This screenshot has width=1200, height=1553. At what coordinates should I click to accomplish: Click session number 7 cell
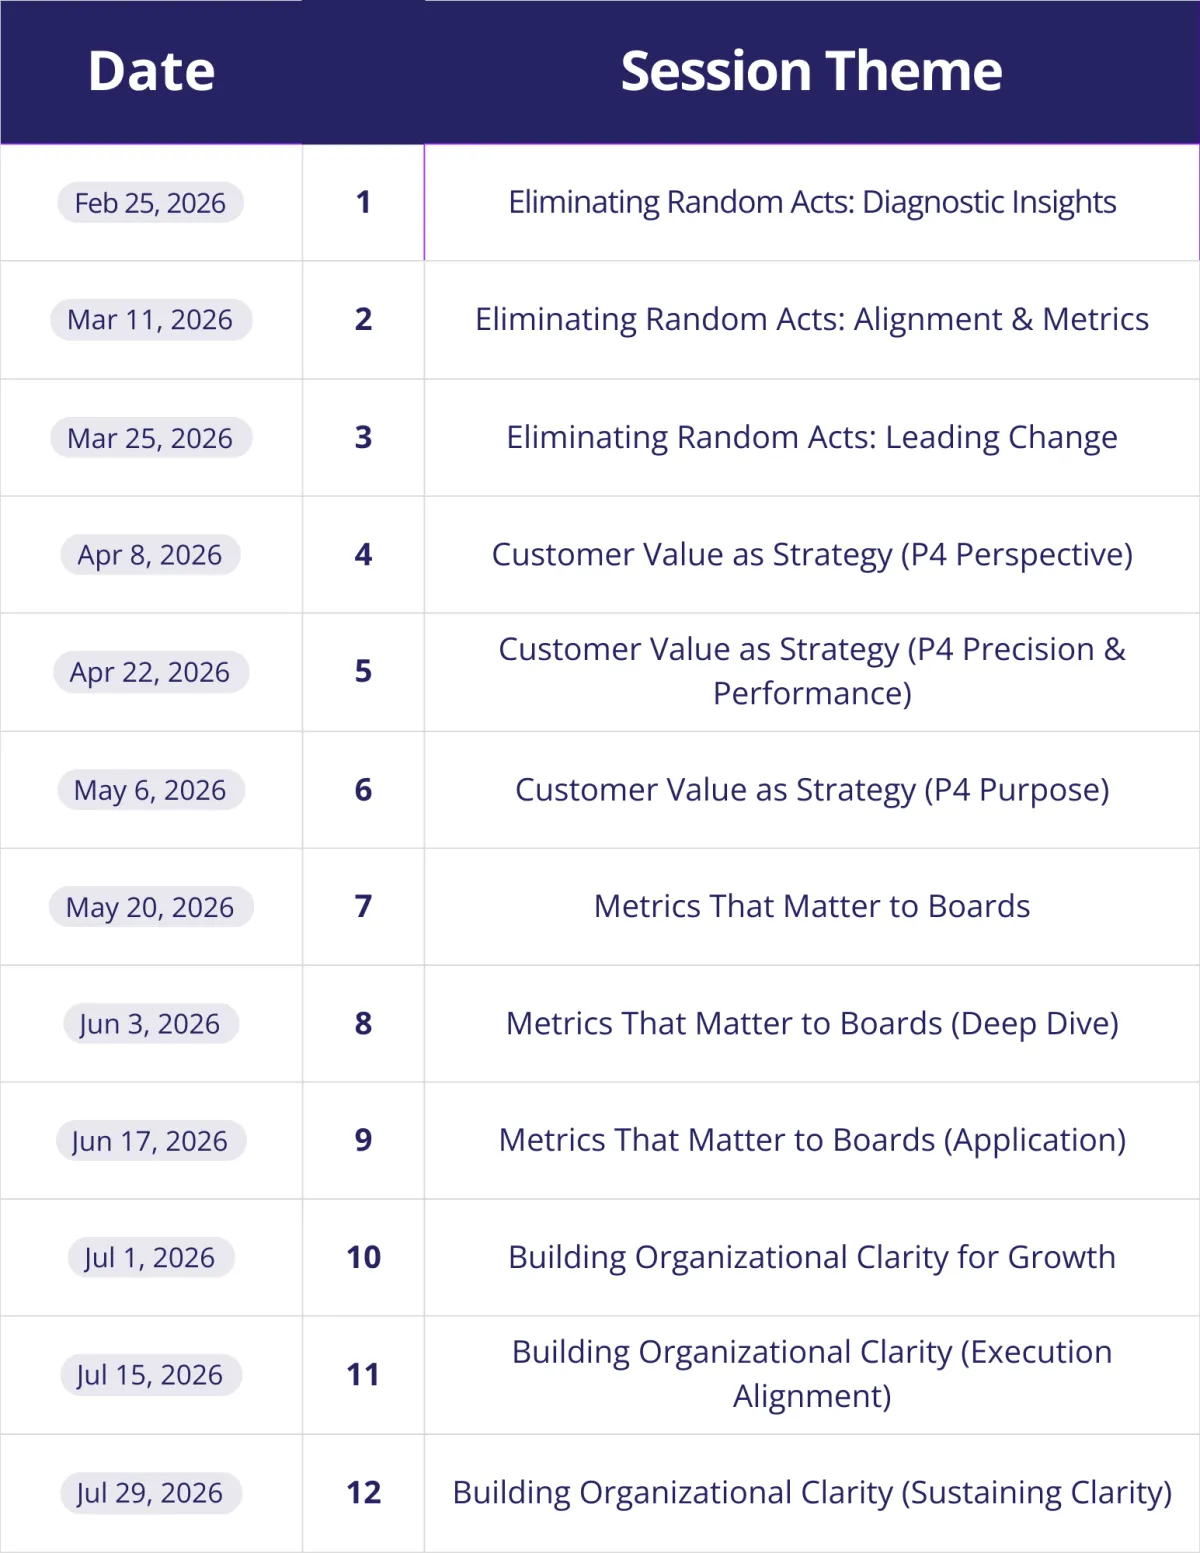(363, 907)
